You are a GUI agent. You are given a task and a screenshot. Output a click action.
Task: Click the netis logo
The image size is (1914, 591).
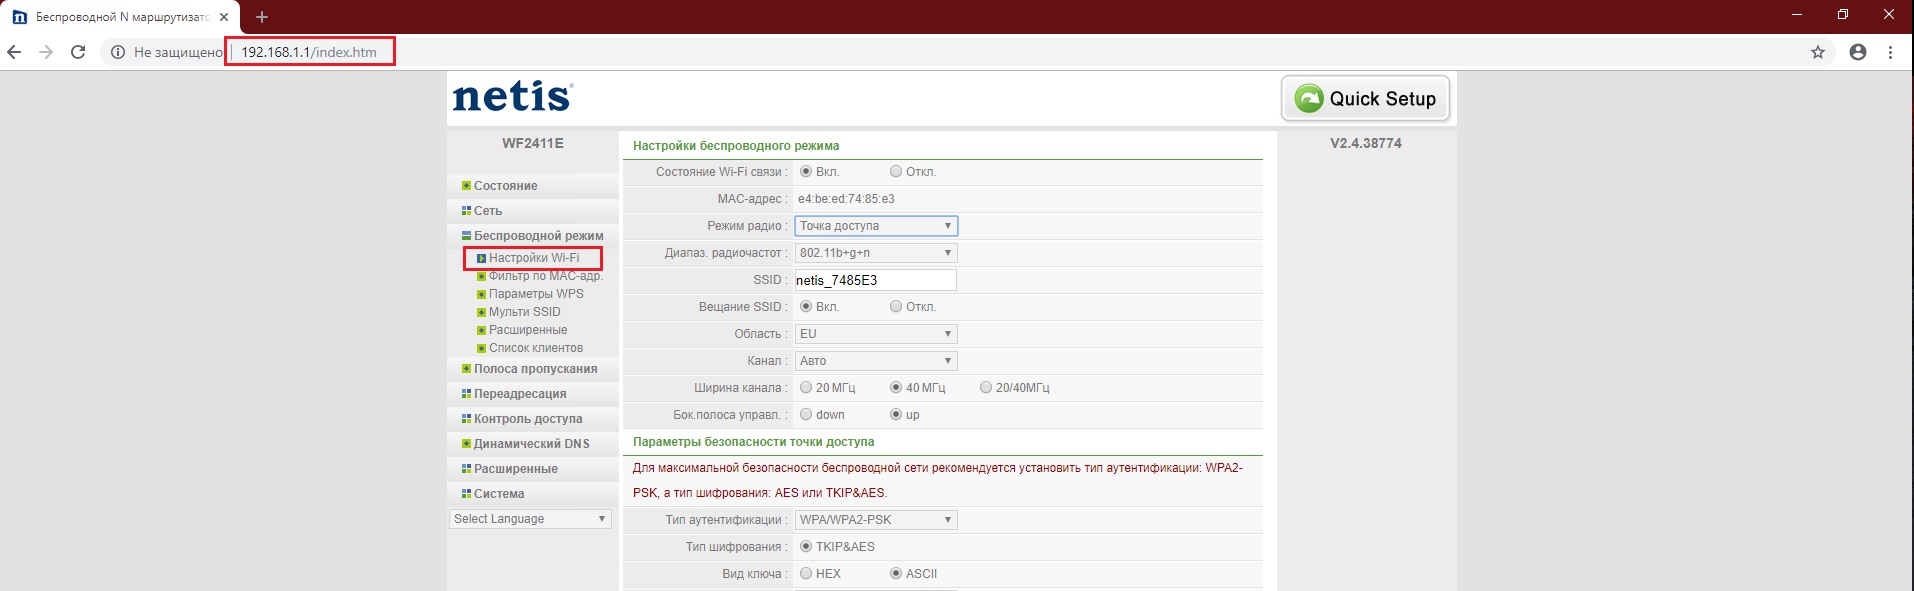(512, 96)
